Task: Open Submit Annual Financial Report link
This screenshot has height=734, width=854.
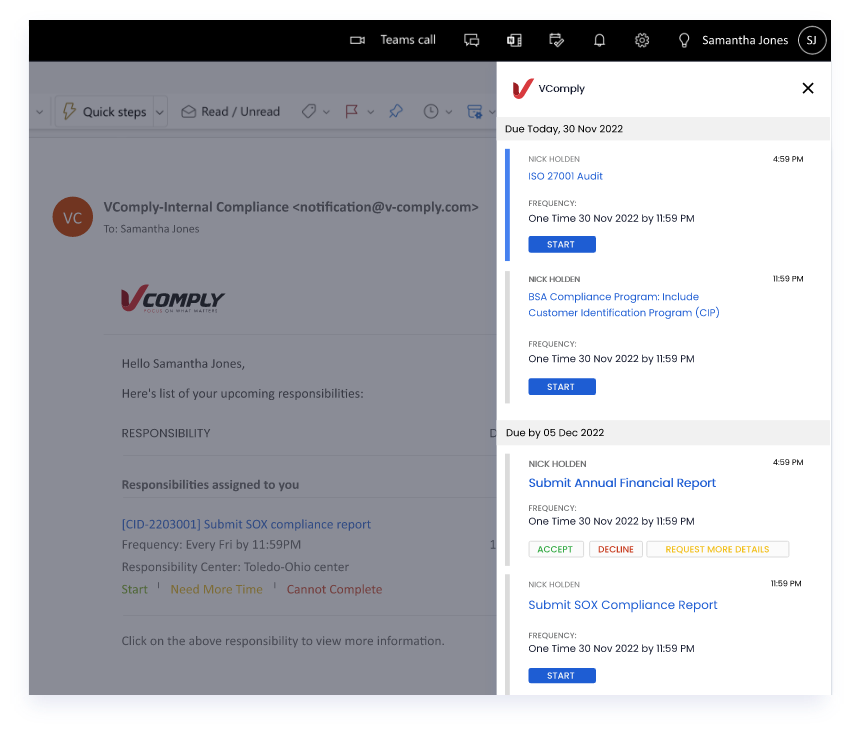Action: [x=622, y=483]
